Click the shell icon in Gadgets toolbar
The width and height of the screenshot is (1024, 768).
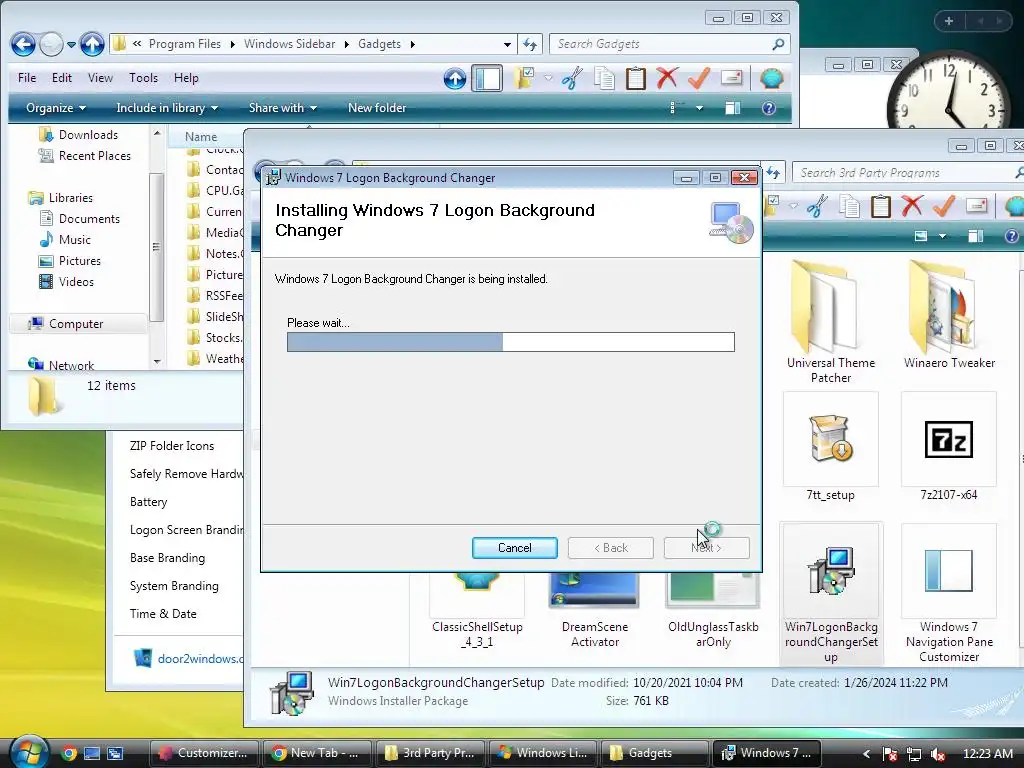click(771, 78)
